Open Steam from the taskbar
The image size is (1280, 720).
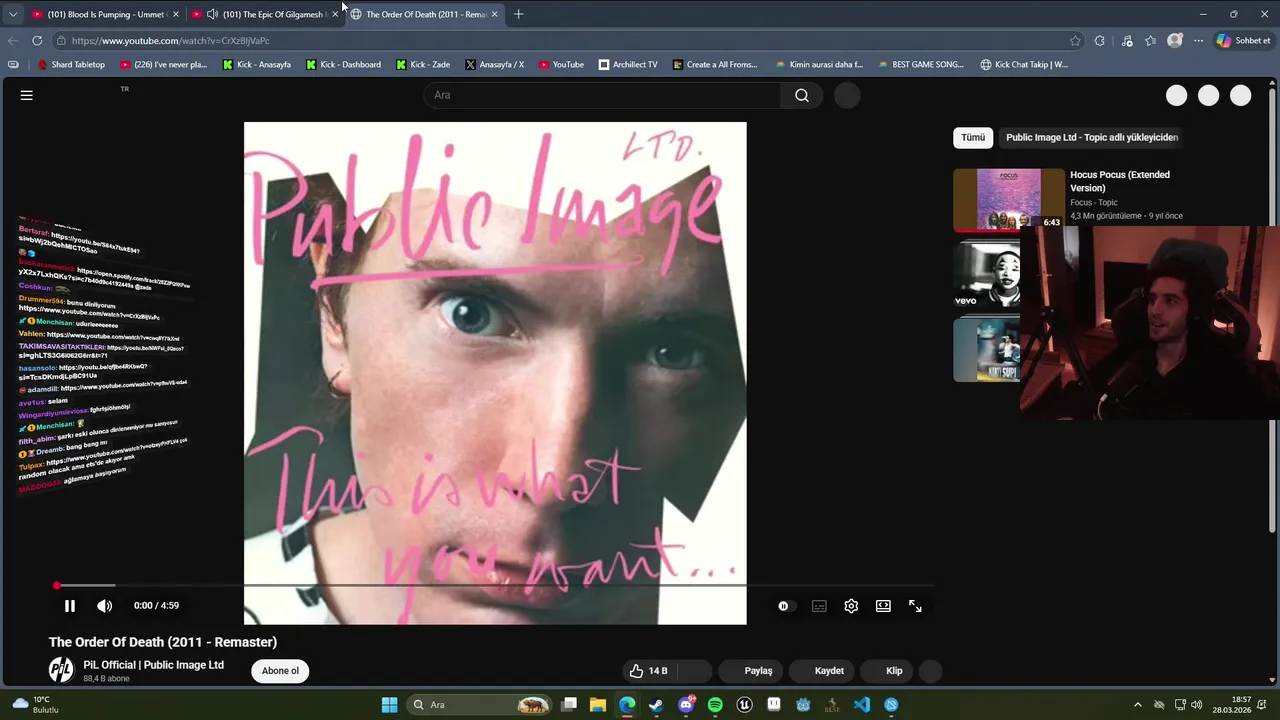pyautogui.click(x=656, y=705)
